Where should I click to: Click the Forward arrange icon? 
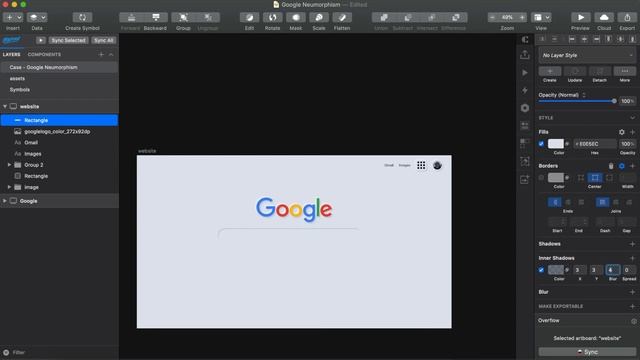point(131,17)
